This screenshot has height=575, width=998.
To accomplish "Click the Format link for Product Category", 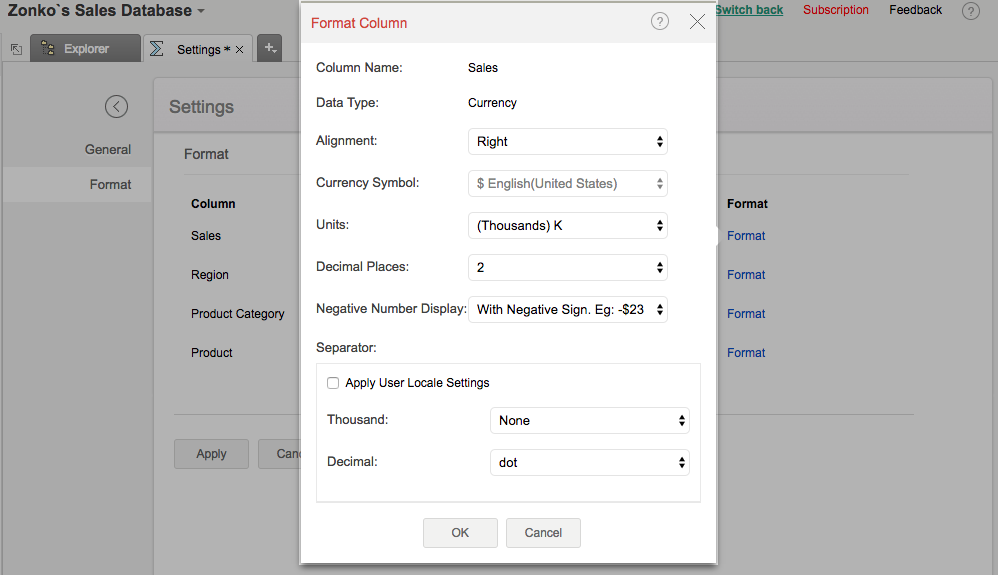I will click(x=746, y=314).
